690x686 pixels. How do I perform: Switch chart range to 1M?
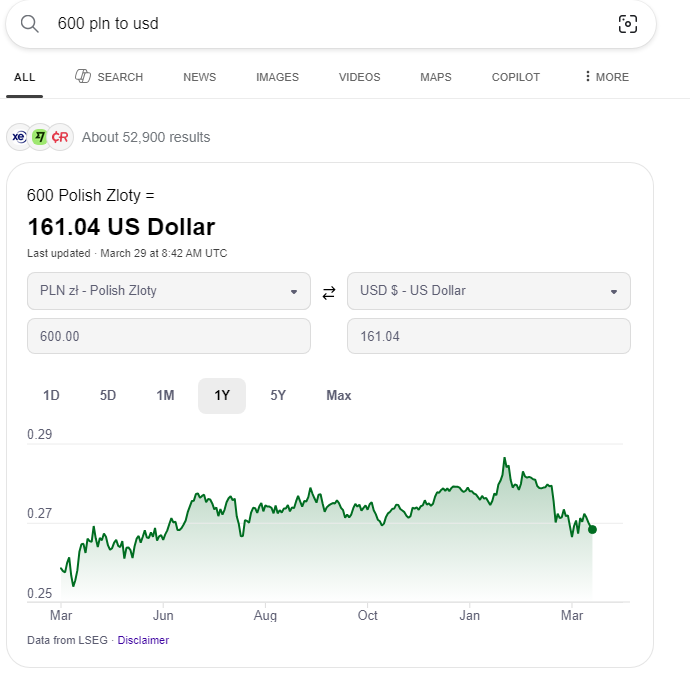pyautogui.click(x=165, y=396)
